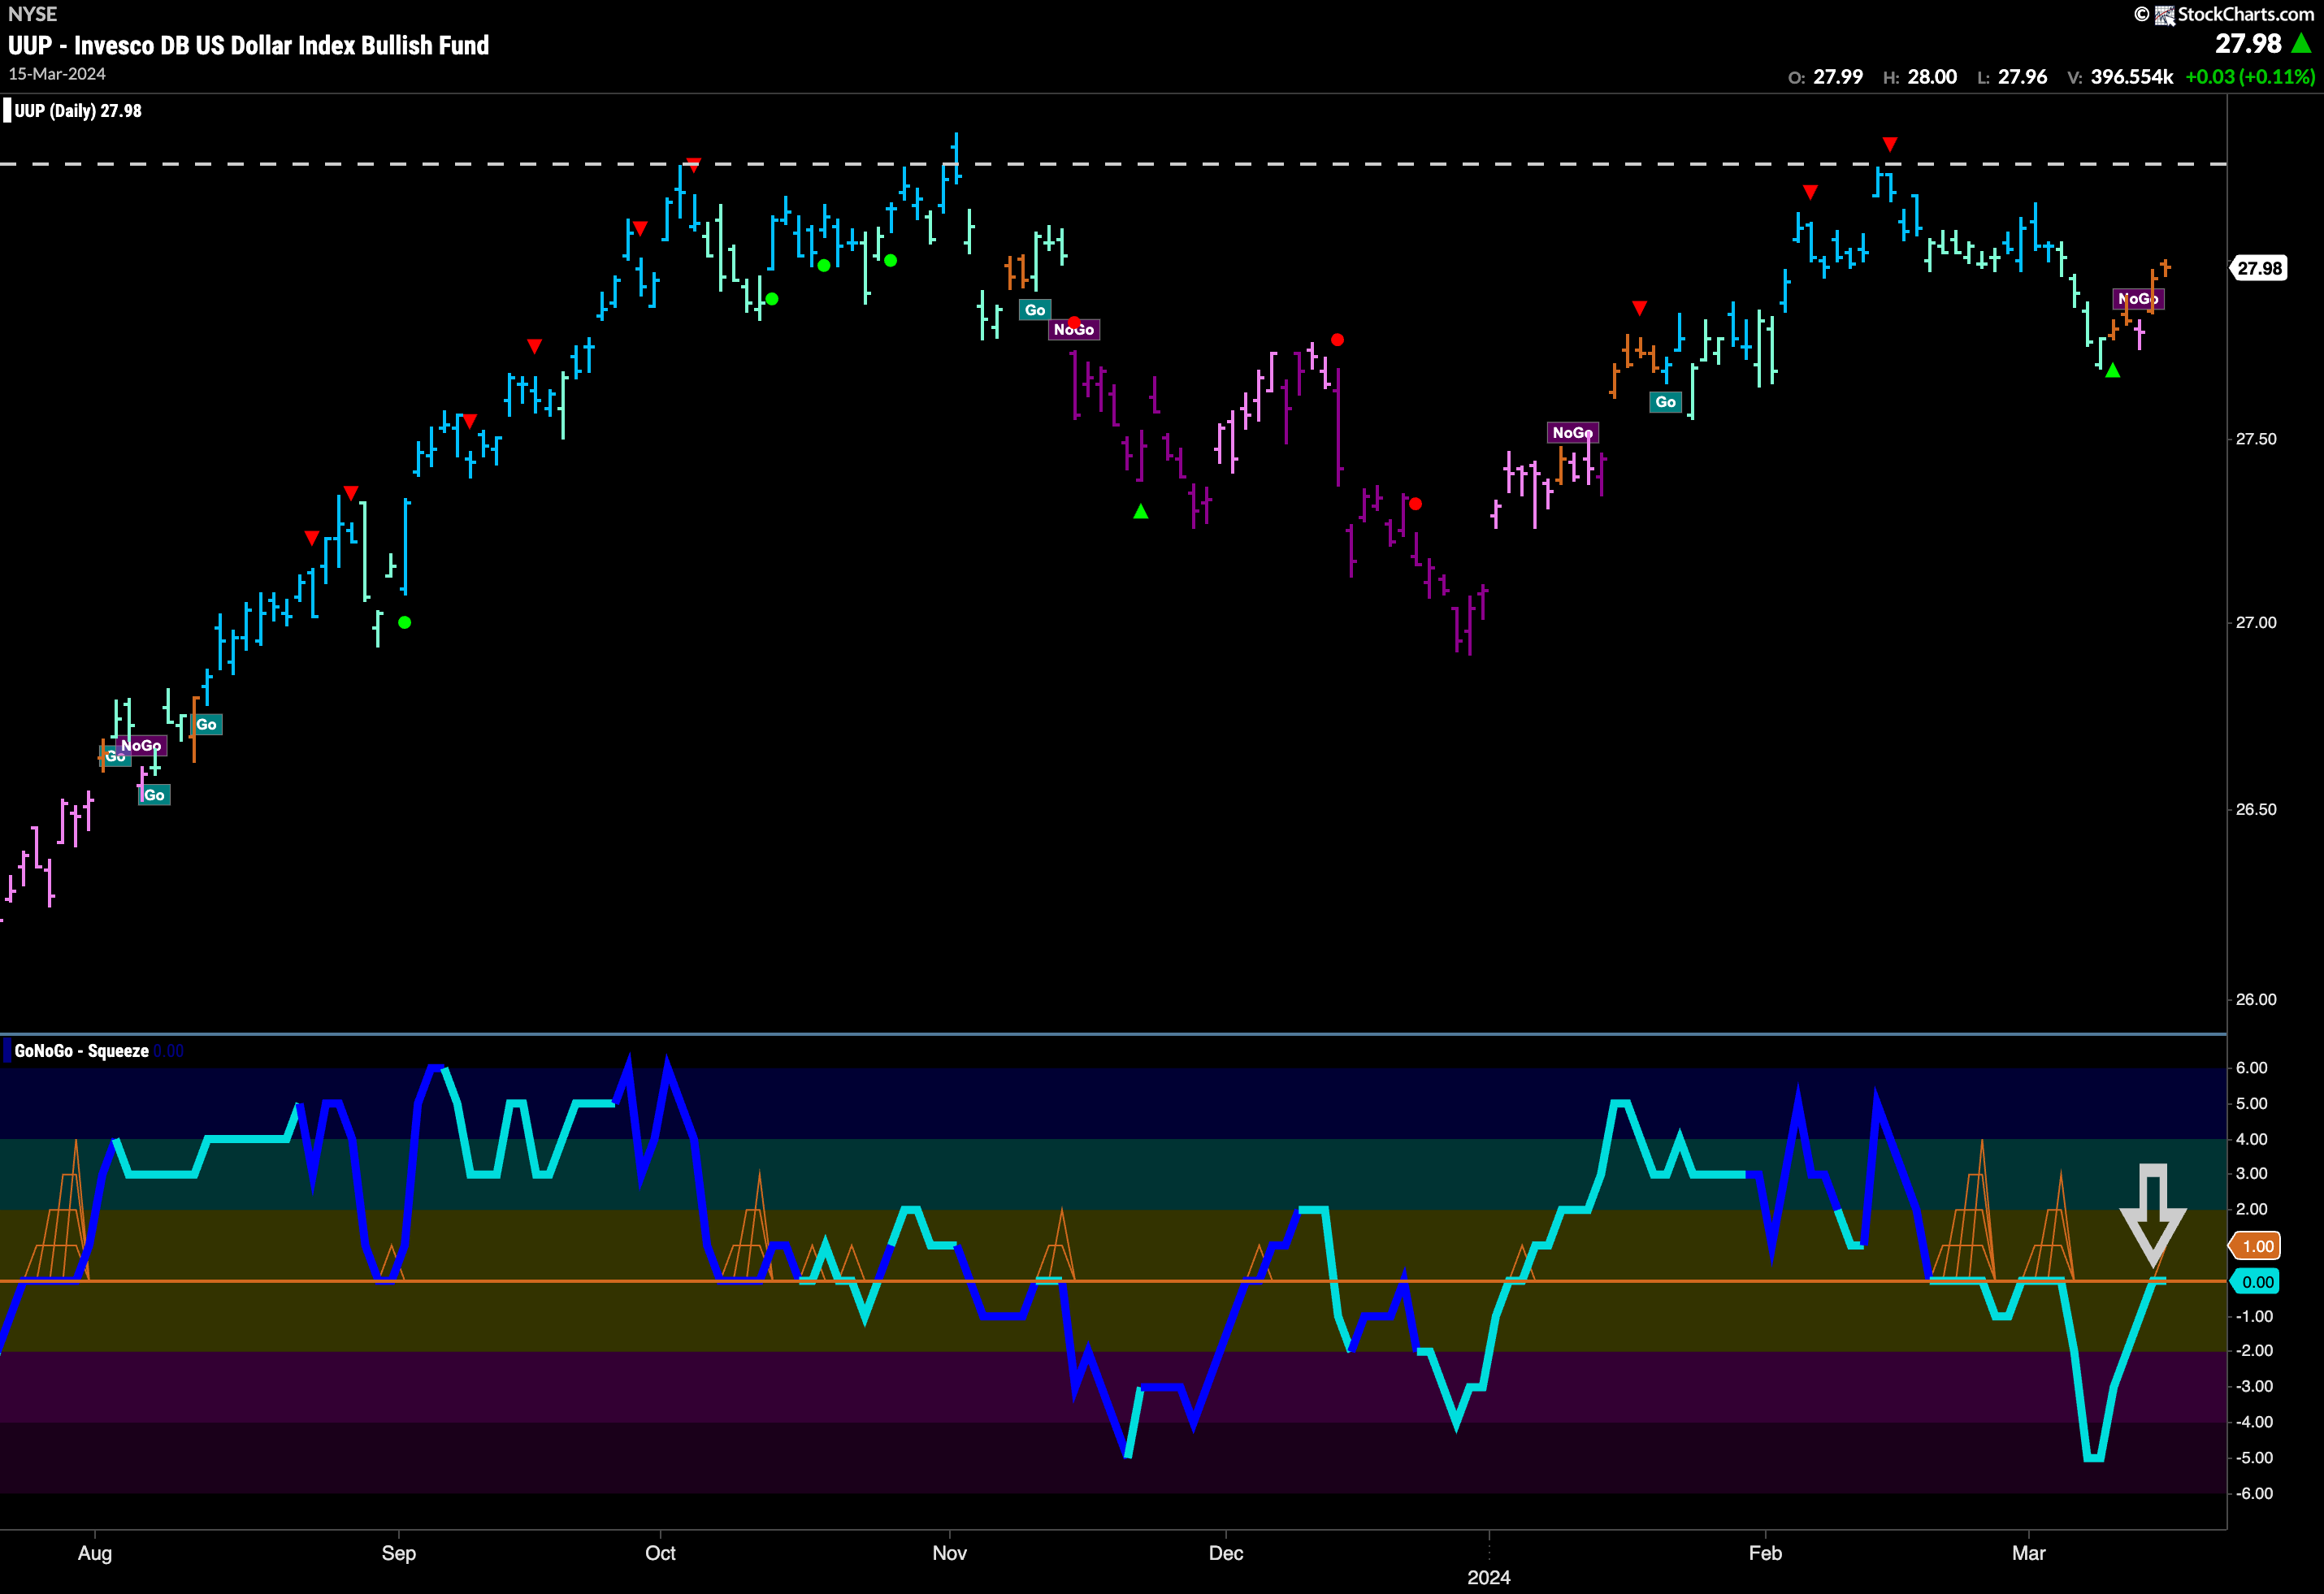Click the open value 'O: 27.99'

coord(1825,77)
